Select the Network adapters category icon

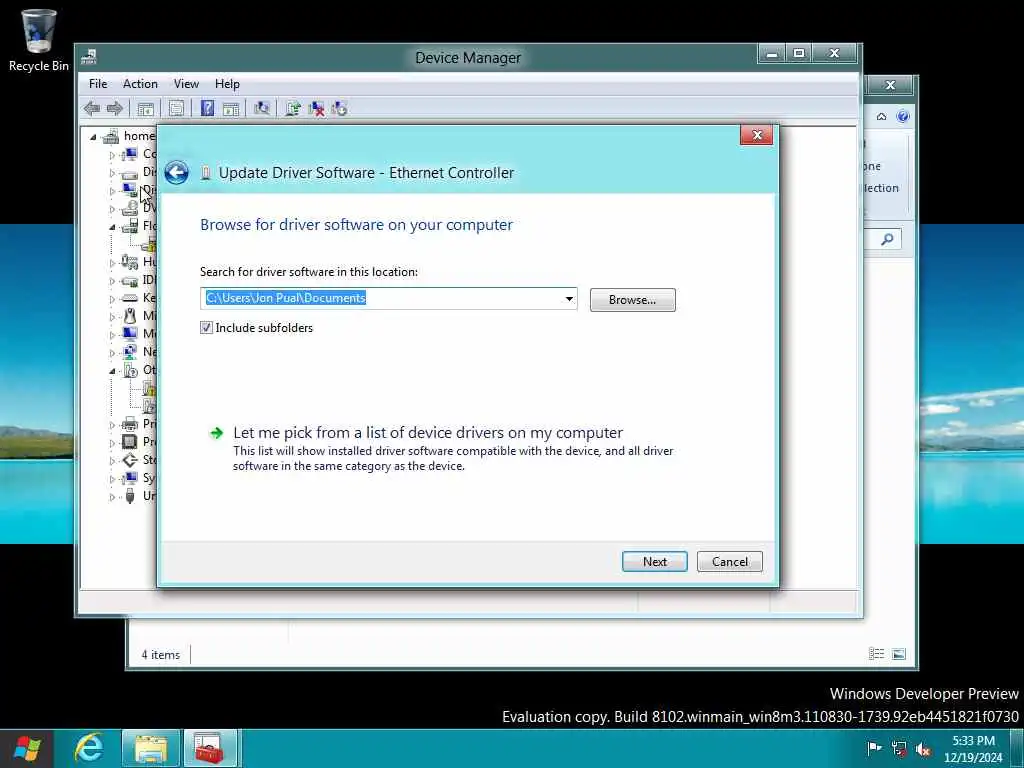point(130,352)
